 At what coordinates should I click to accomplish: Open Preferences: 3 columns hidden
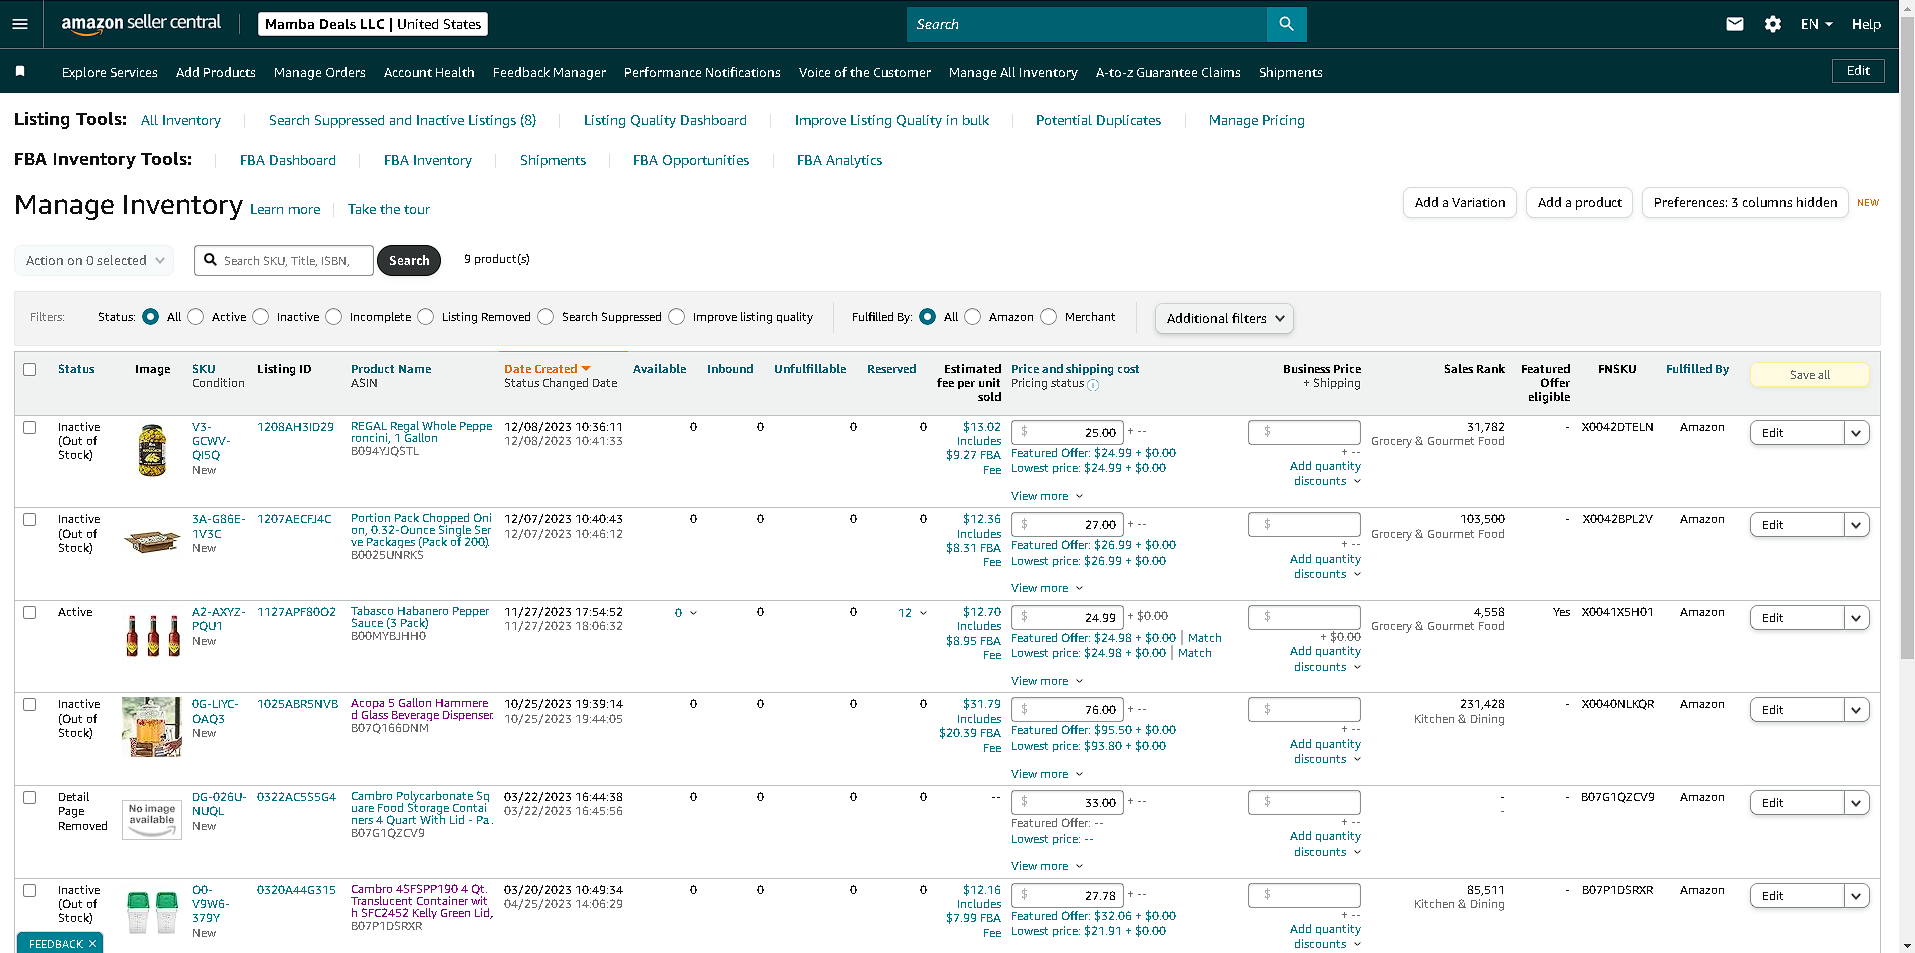tap(1745, 202)
